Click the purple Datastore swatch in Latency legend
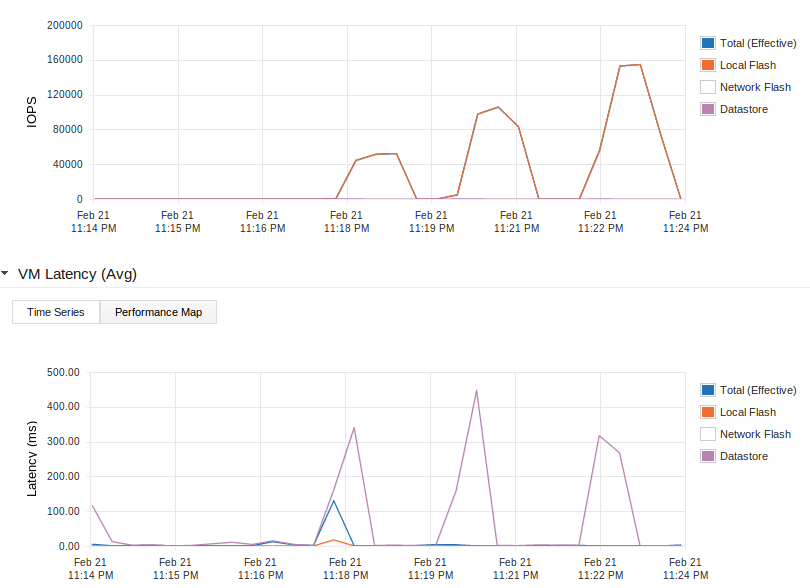This screenshot has height=588, width=810. pyautogui.click(x=708, y=456)
